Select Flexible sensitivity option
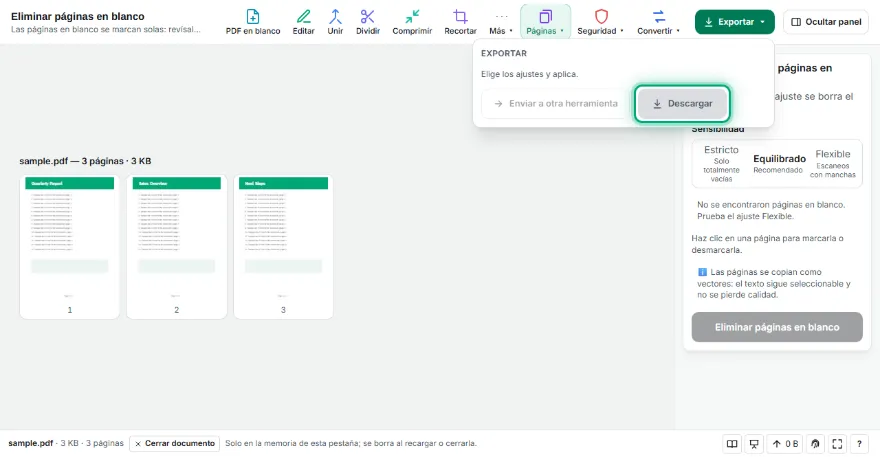 click(833, 163)
